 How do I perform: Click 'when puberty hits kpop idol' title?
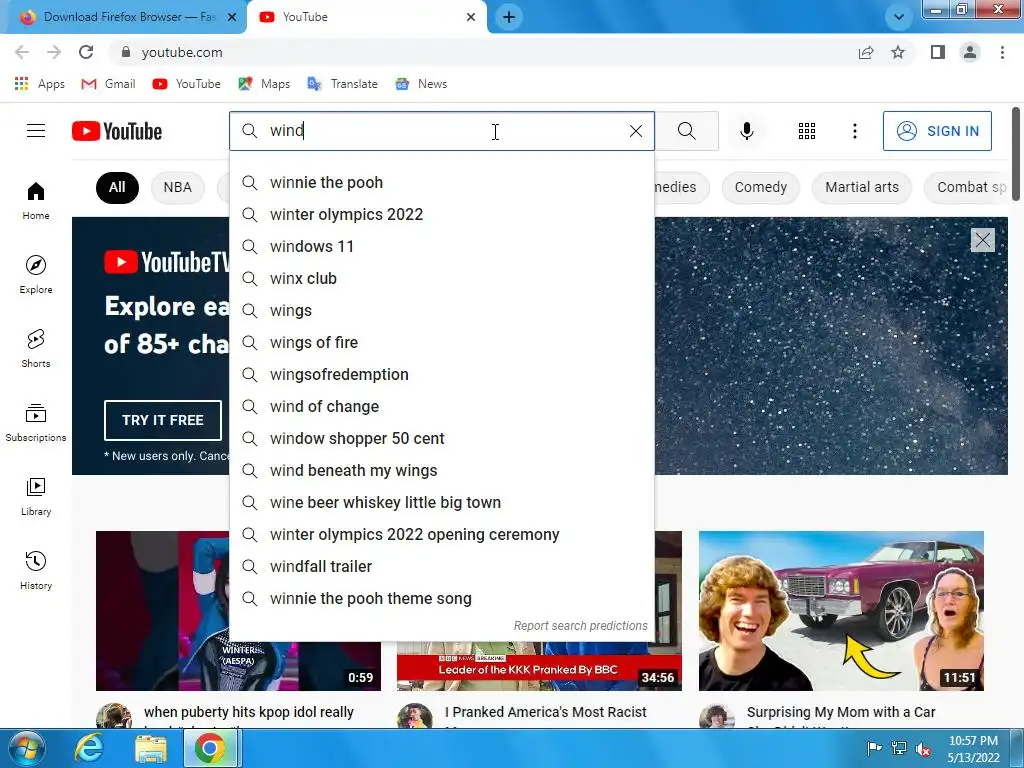tap(249, 712)
